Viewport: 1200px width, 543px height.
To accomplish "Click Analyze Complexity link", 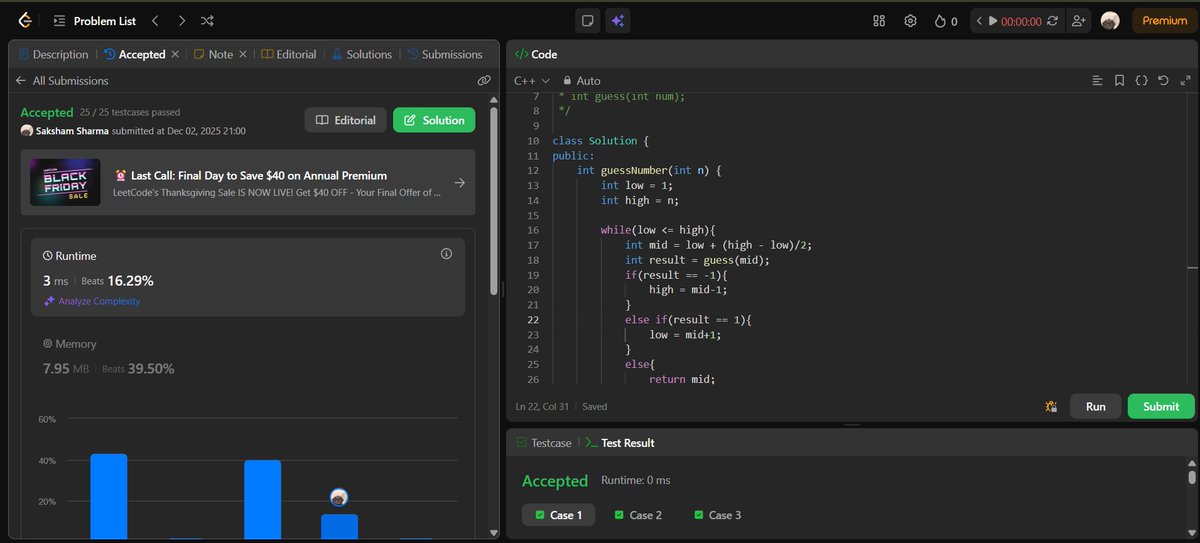I will pos(91,301).
